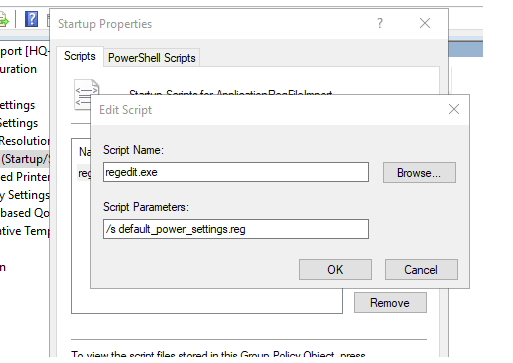Select the based Qo tree item
This screenshot has height=363, width=513.
click(25, 213)
